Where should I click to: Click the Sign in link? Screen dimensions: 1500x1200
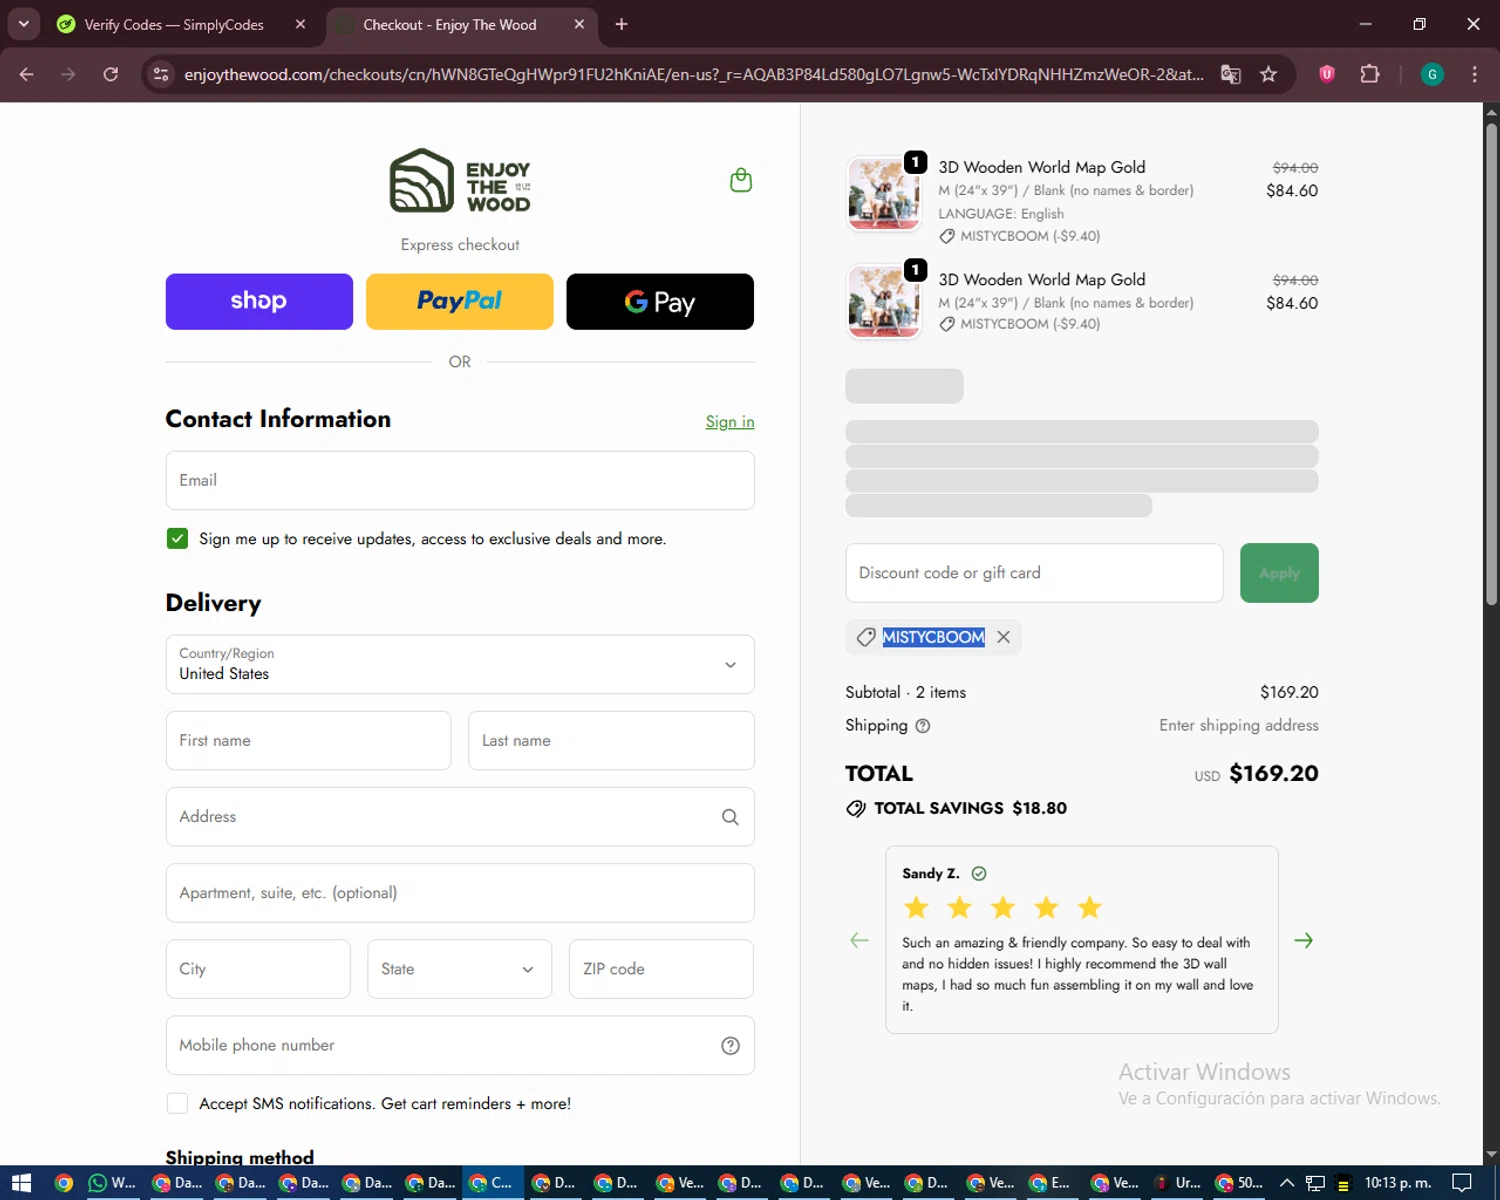(x=730, y=422)
